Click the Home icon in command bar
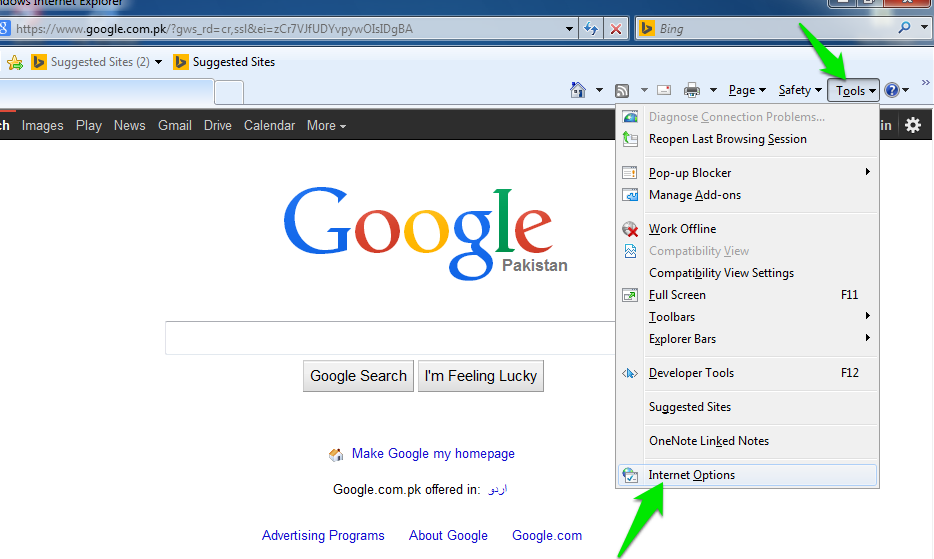The image size is (934, 559). (578, 90)
